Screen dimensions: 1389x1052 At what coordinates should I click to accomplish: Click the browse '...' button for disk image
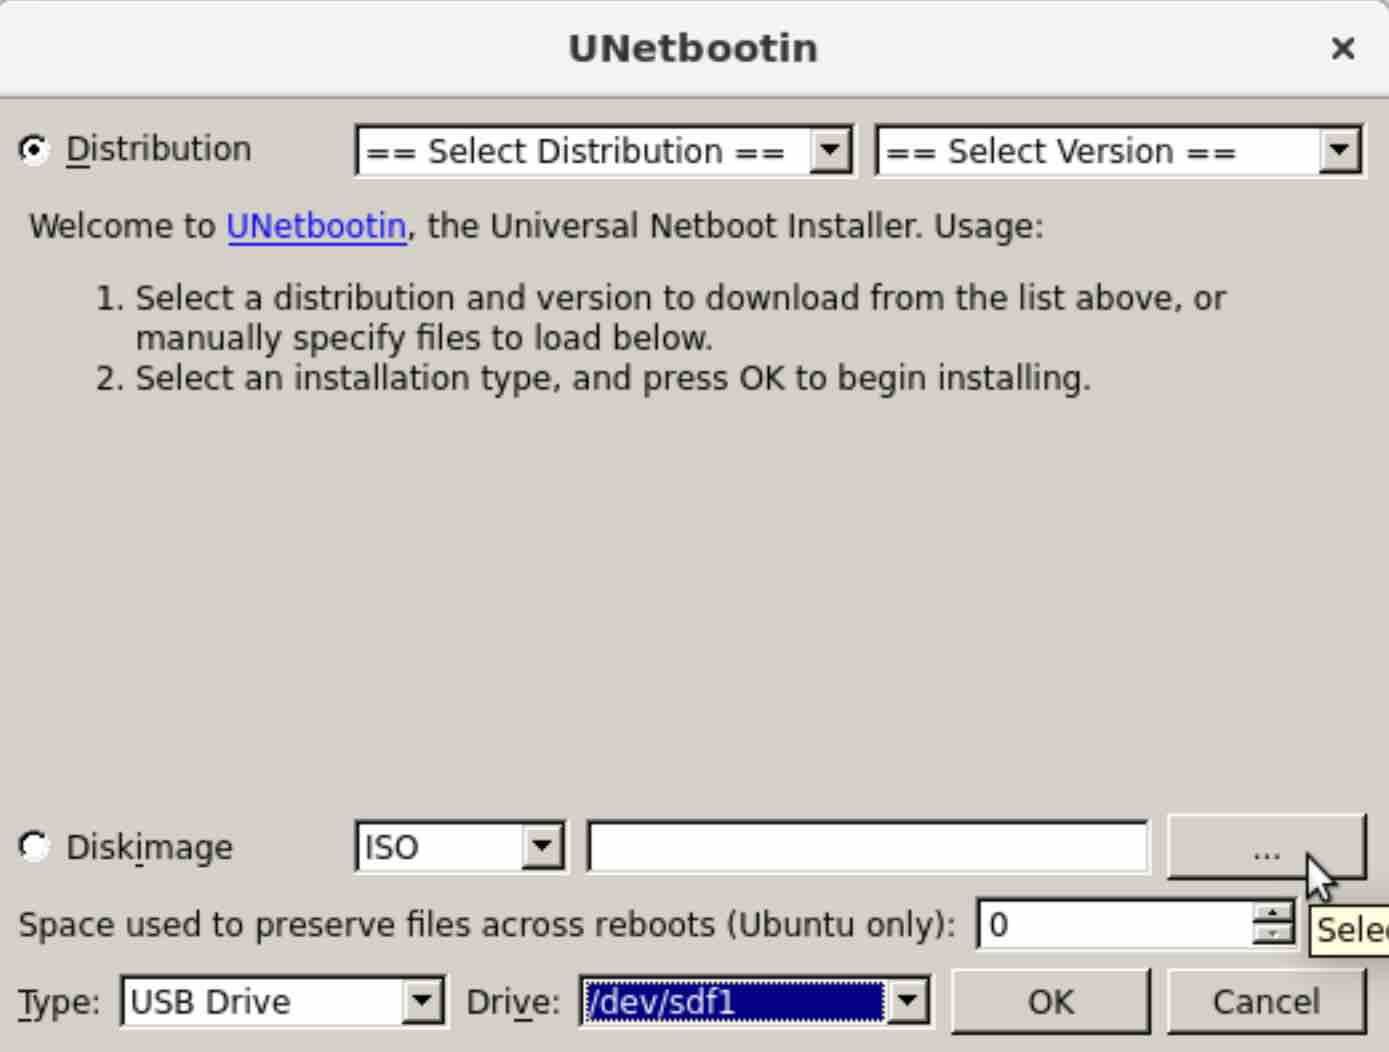[1266, 848]
